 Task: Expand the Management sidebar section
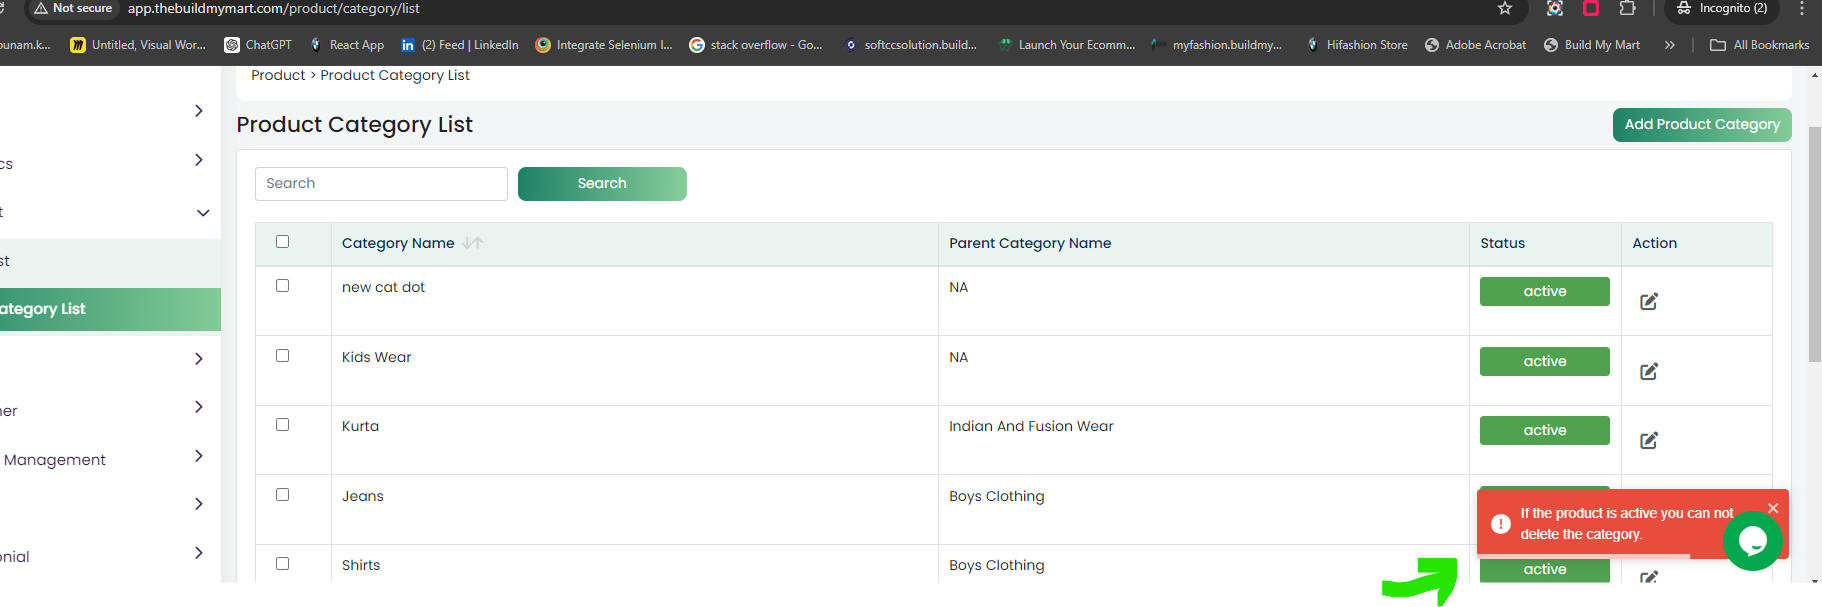coord(199,456)
